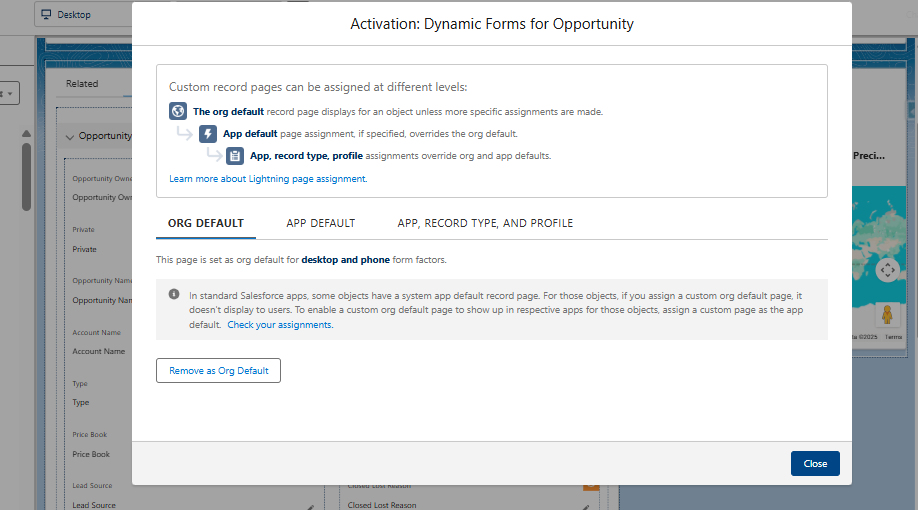Click the info icon in the notice box
Image resolution: width=918 pixels, height=510 pixels.
click(x=174, y=294)
